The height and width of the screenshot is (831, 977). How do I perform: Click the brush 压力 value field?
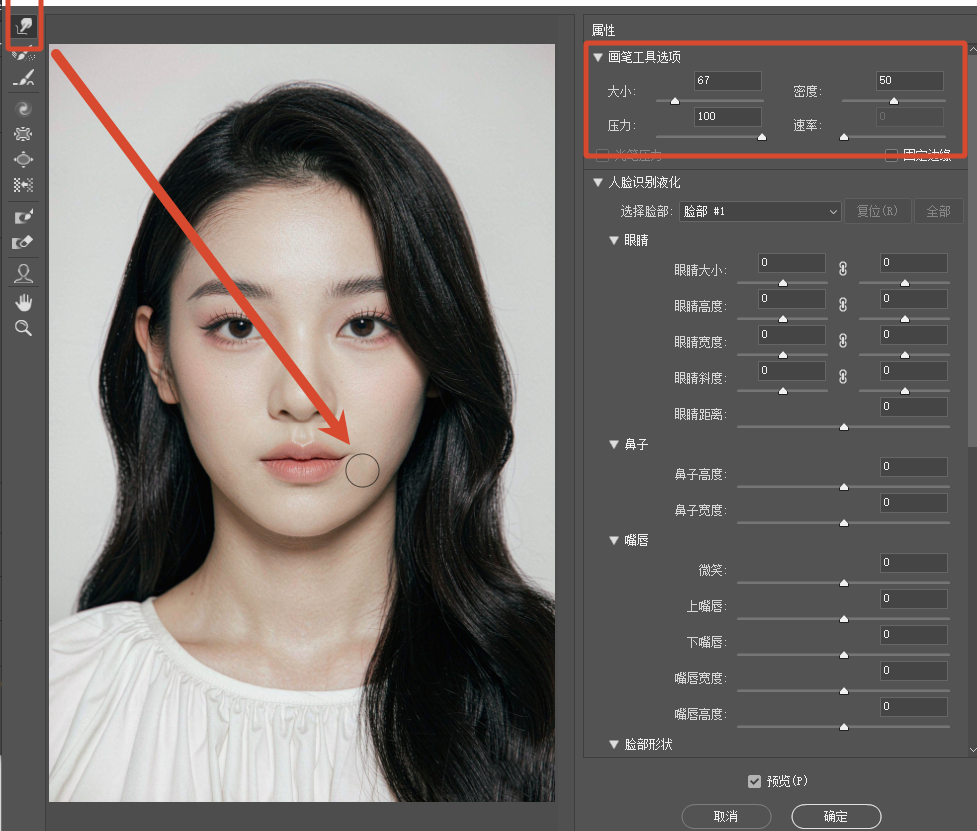coord(728,116)
